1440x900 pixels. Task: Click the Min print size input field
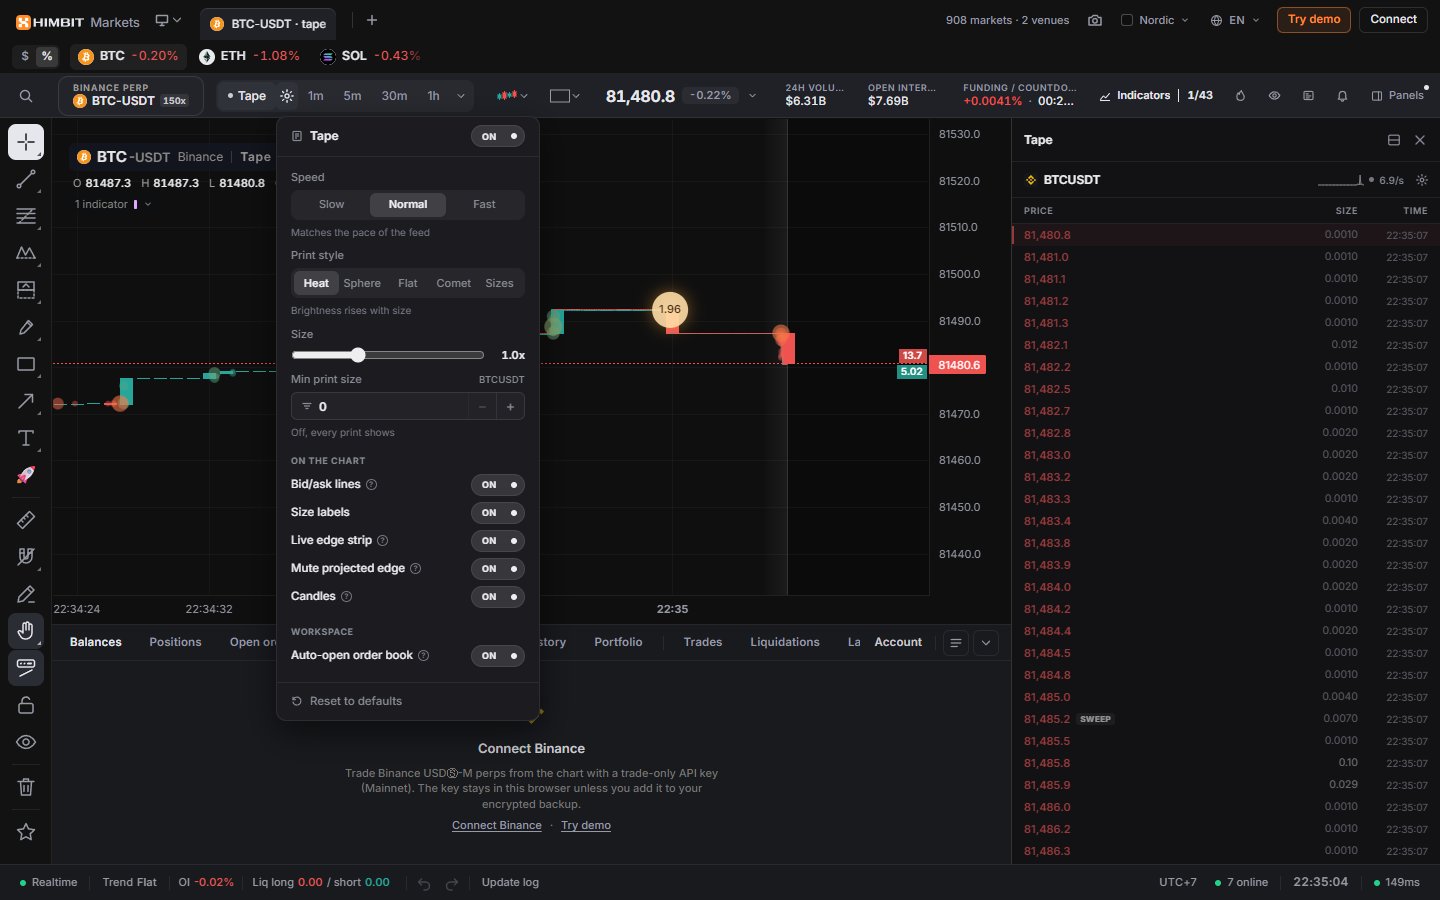(x=380, y=406)
